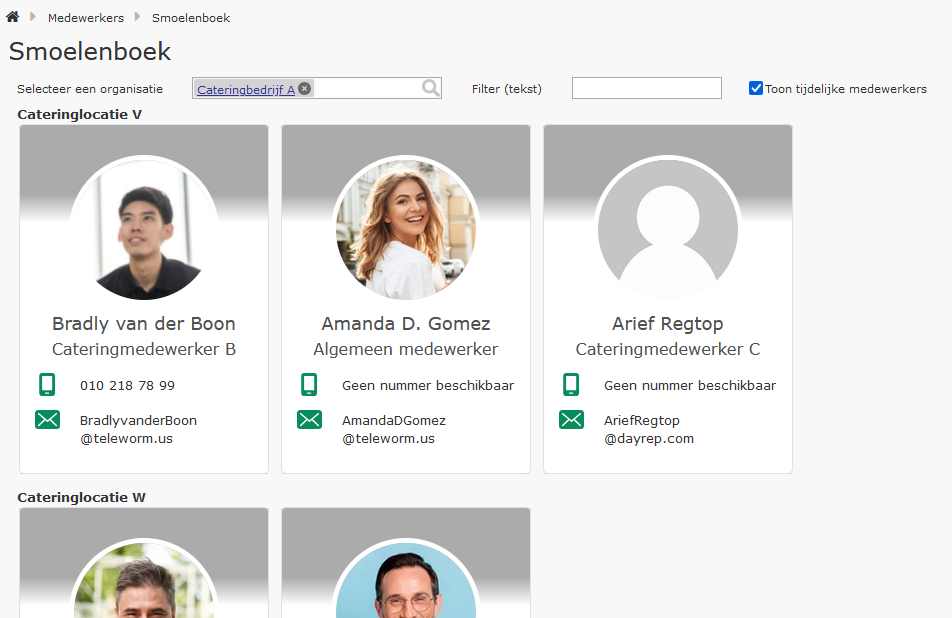The height and width of the screenshot is (618, 952).
Task: Click email icon on Bradly van der Boon's card
Action: 47,420
